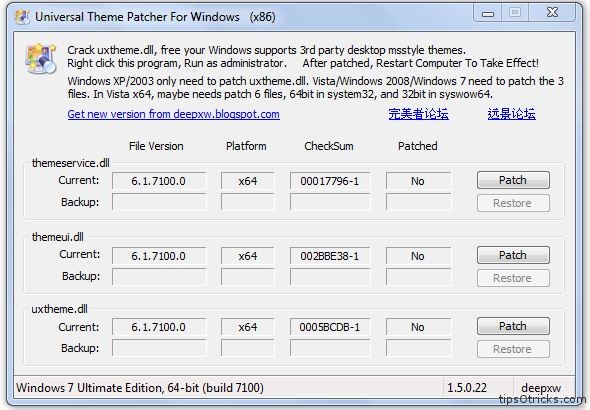Click uxtheme.dll checksum 0005BCDB-1
Image resolution: width=590 pixels, height=410 pixels.
tap(330, 327)
